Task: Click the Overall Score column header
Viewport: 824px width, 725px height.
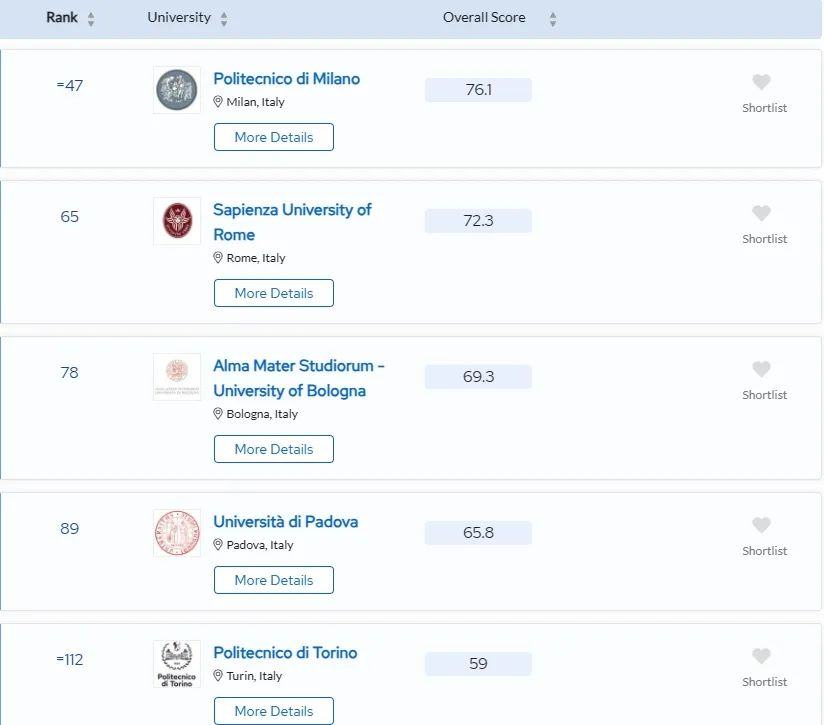Action: point(484,18)
